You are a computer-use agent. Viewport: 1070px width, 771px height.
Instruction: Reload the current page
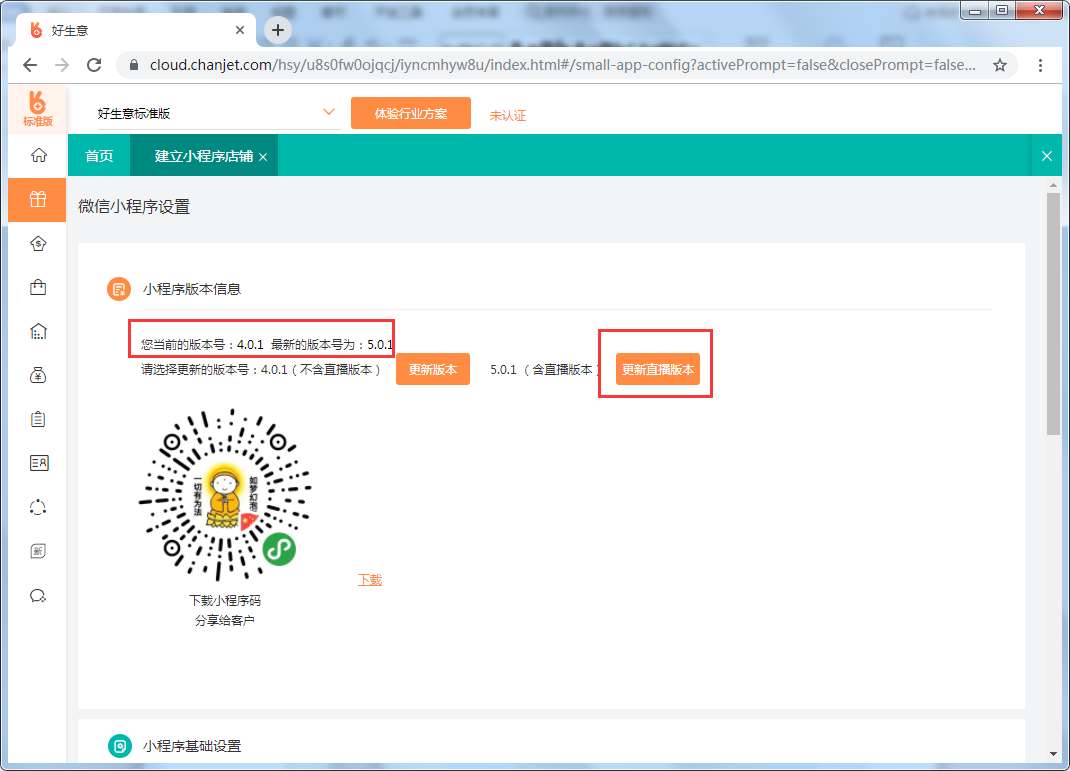[94, 65]
